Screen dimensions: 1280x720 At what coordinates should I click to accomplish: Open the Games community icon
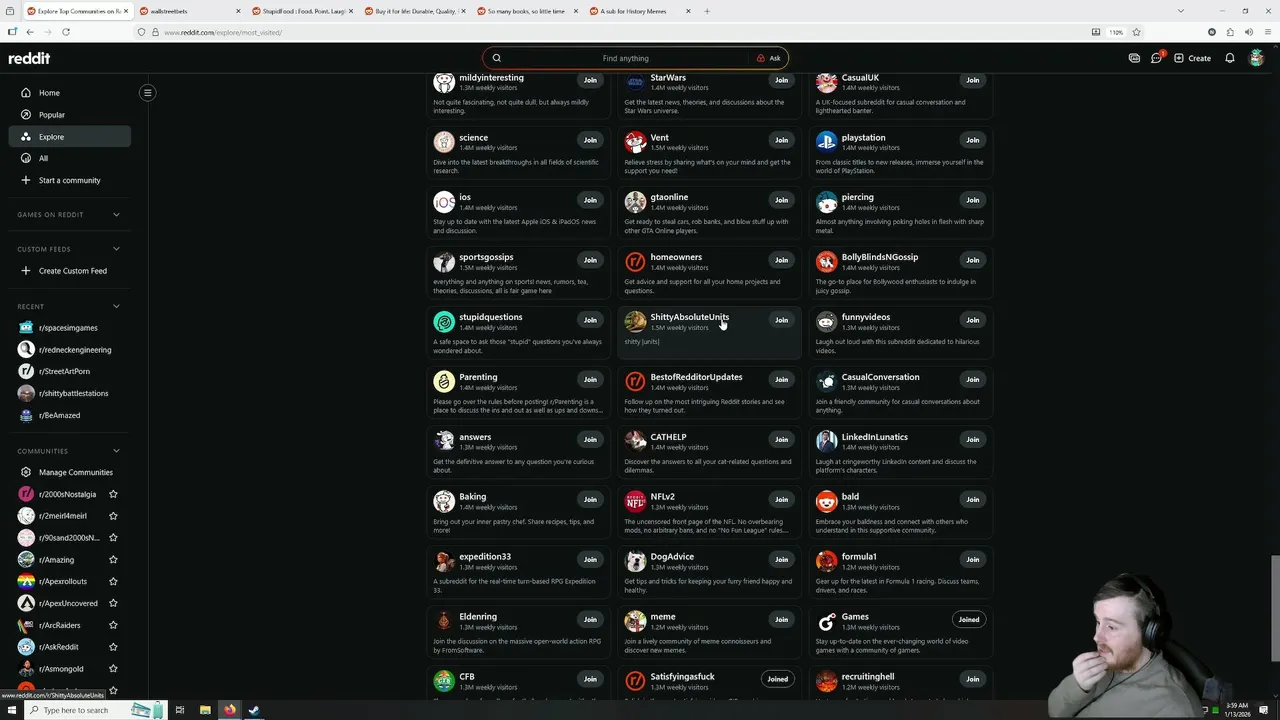point(826,621)
